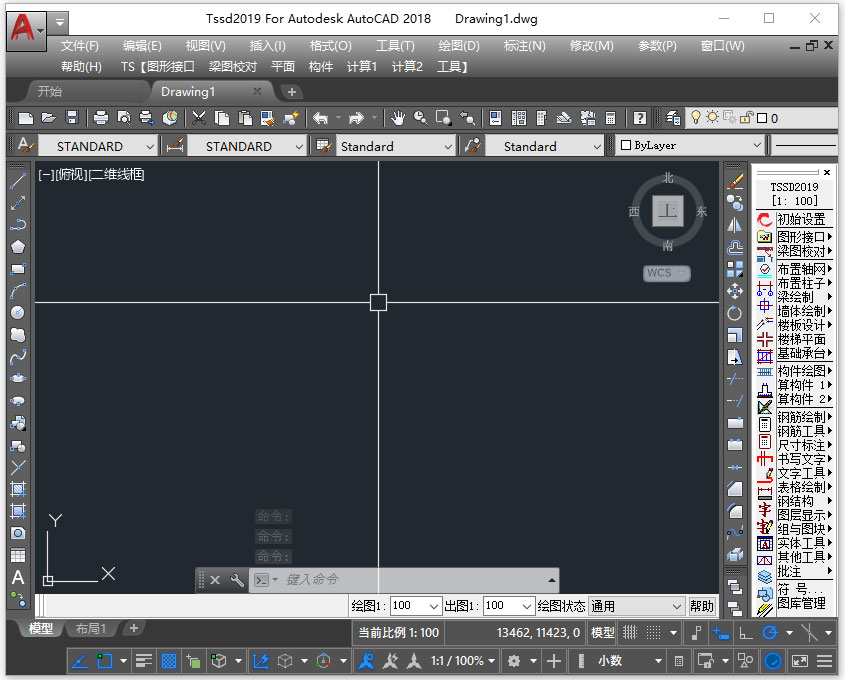This screenshot has width=845, height=680.
Task: Select the Rectangle draw tool
Action: [18, 269]
